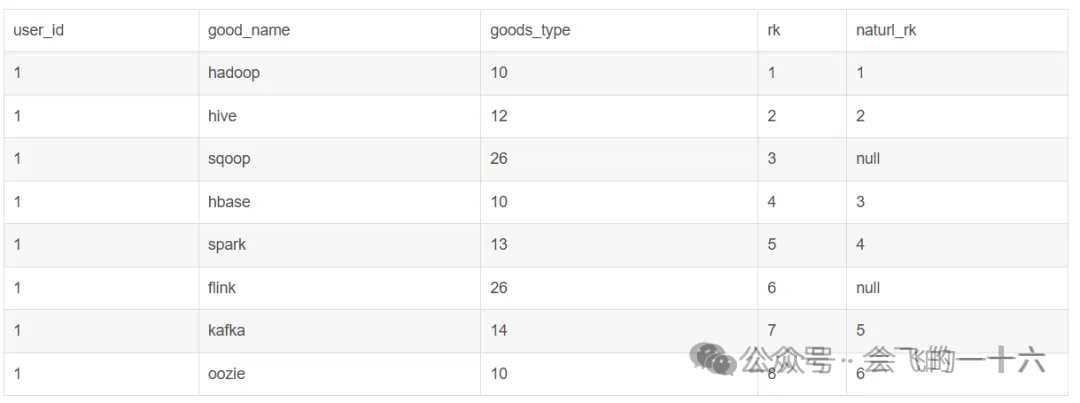This screenshot has width=1080, height=403.
Task: Click goods_type value 12 in hive row
Action: tap(498, 116)
